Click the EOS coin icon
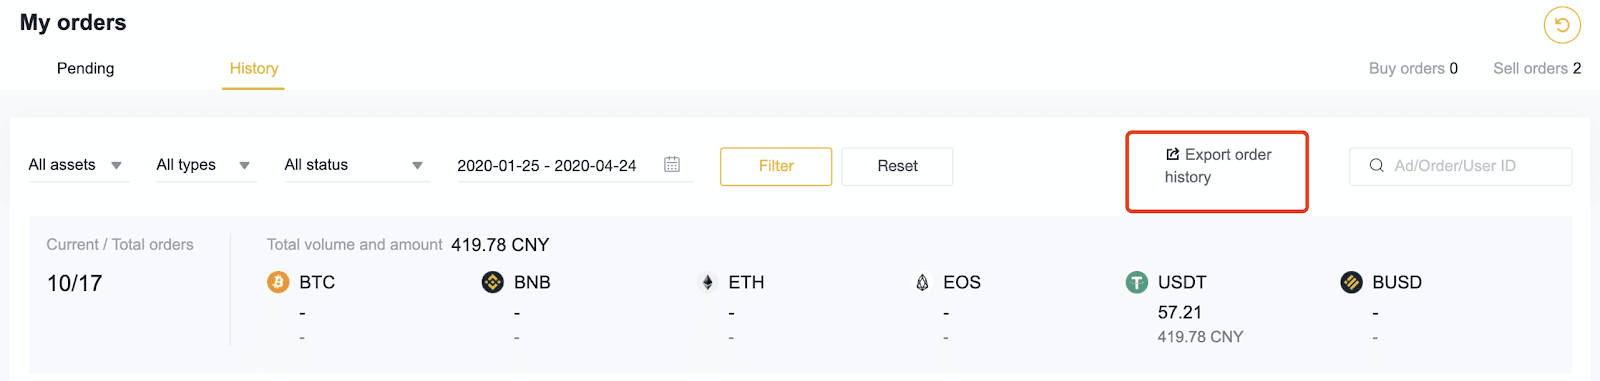The width and height of the screenshot is (1600, 381). (x=922, y=282)
